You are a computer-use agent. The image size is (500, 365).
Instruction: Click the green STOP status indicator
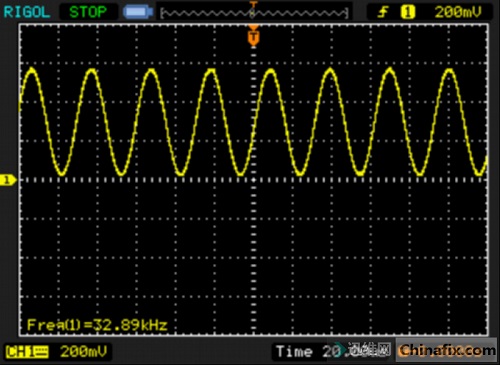(x=88, y=12)
